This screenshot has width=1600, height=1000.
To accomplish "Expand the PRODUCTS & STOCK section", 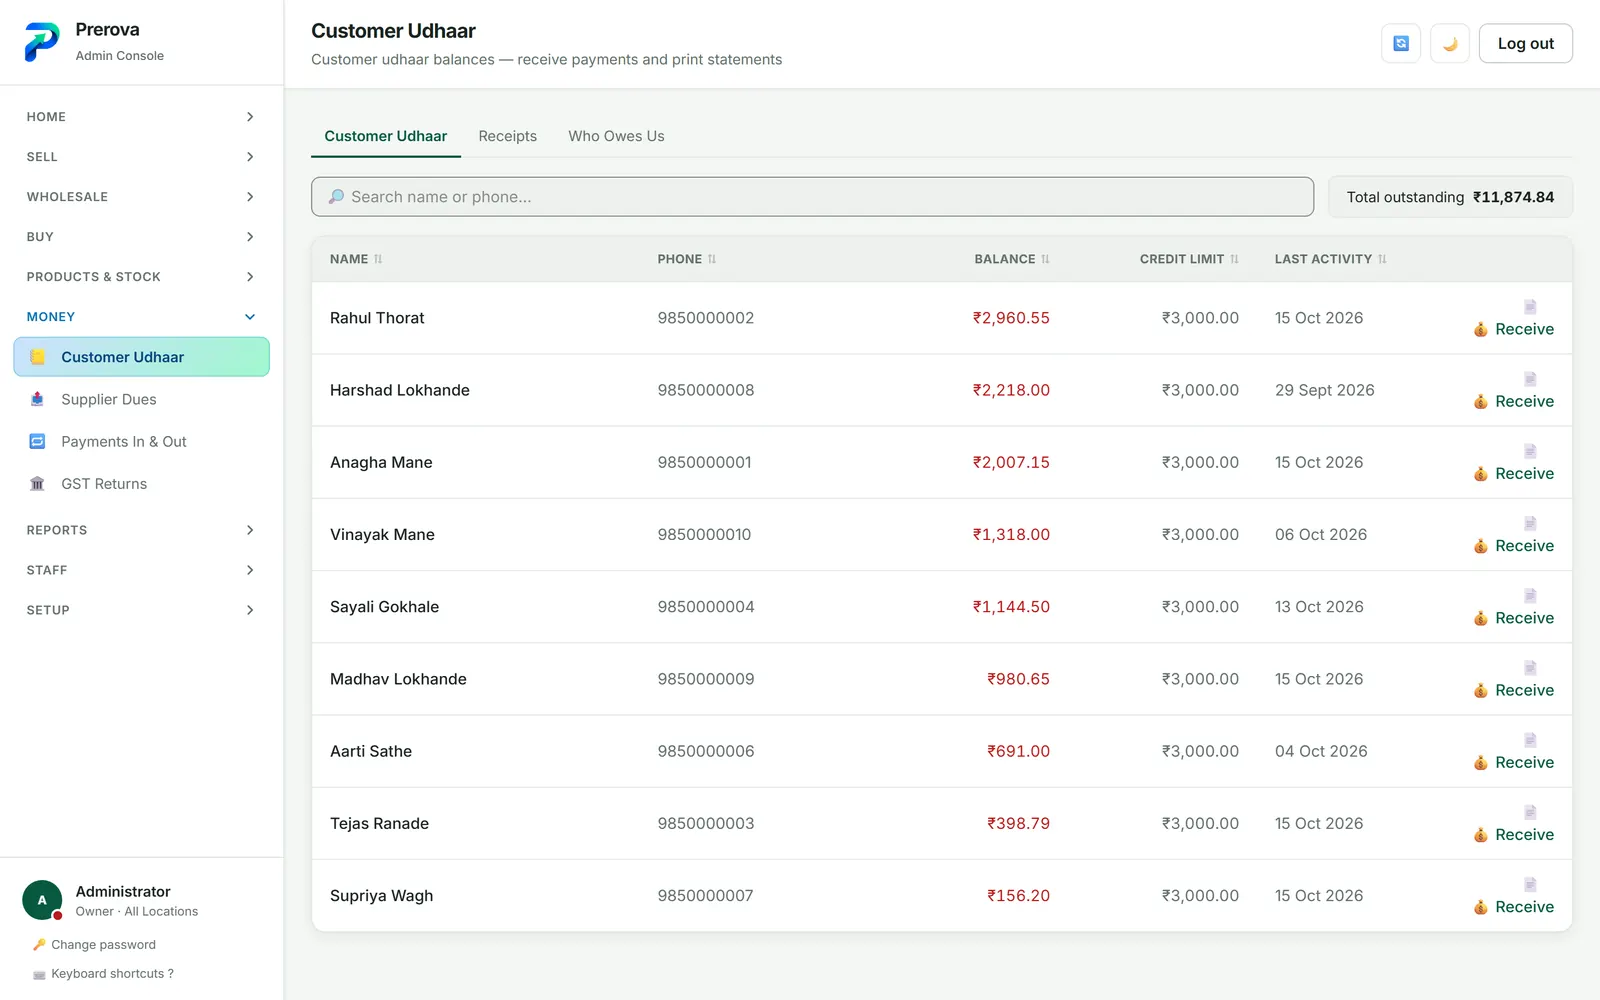I will [x=141, y=277].
